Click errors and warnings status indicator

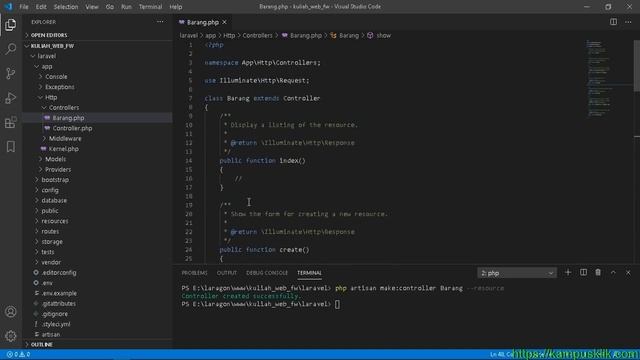(x=18, y=355)
